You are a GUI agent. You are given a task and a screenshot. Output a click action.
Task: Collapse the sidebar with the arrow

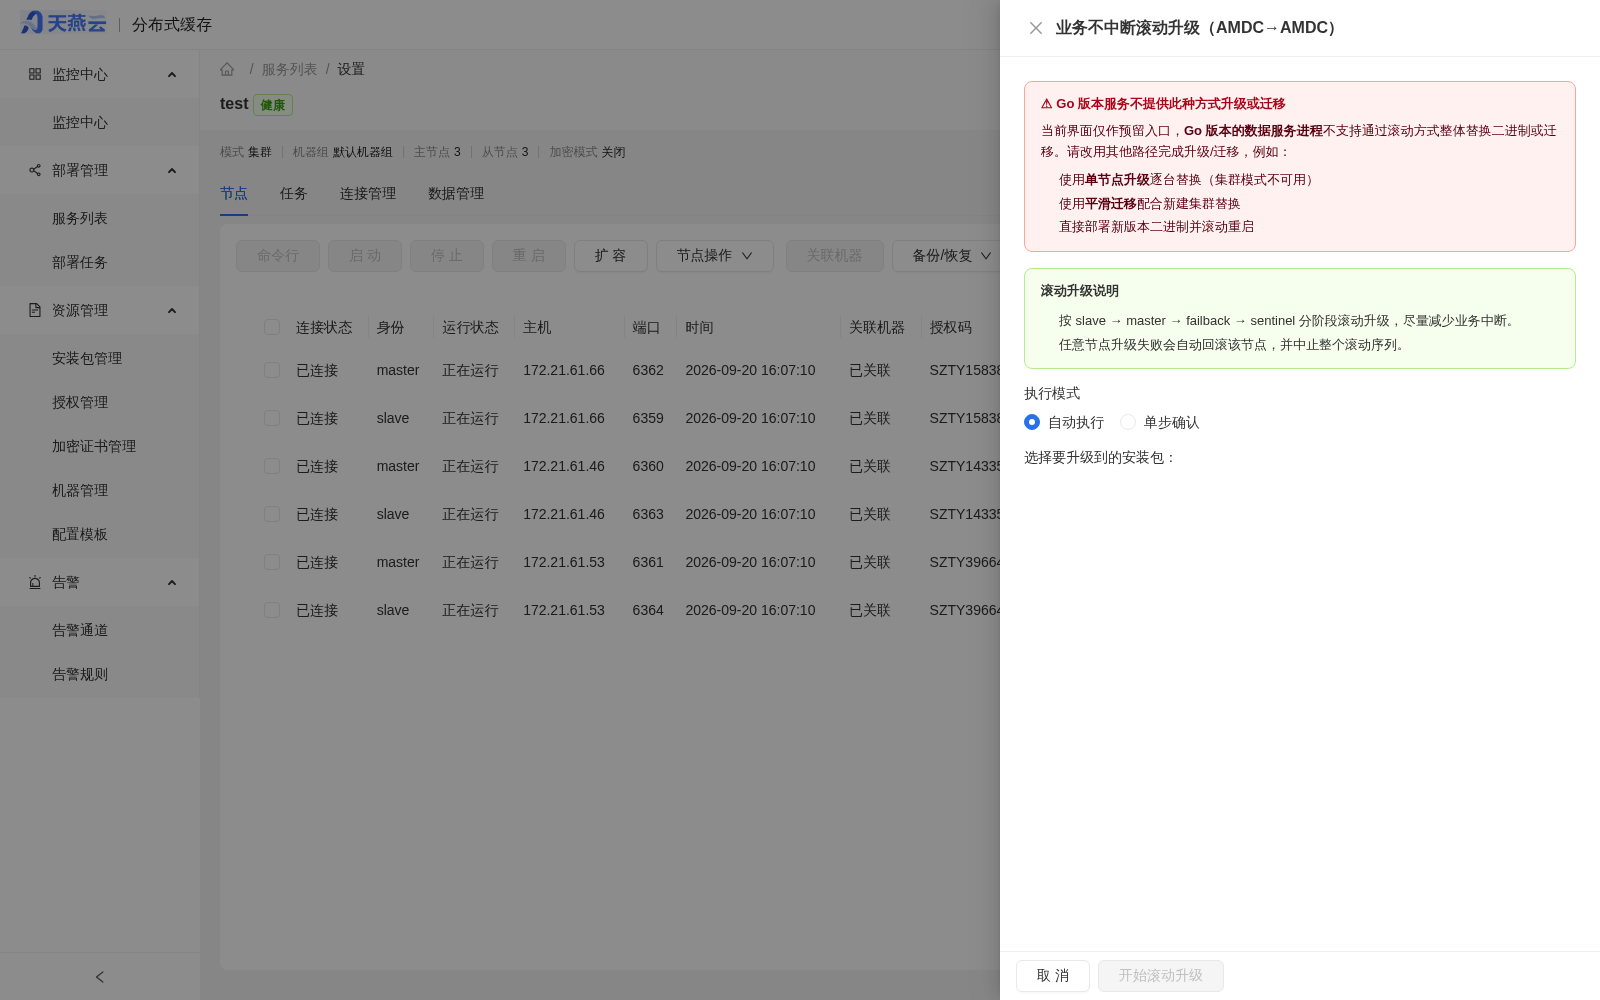[x=100, y=977]
